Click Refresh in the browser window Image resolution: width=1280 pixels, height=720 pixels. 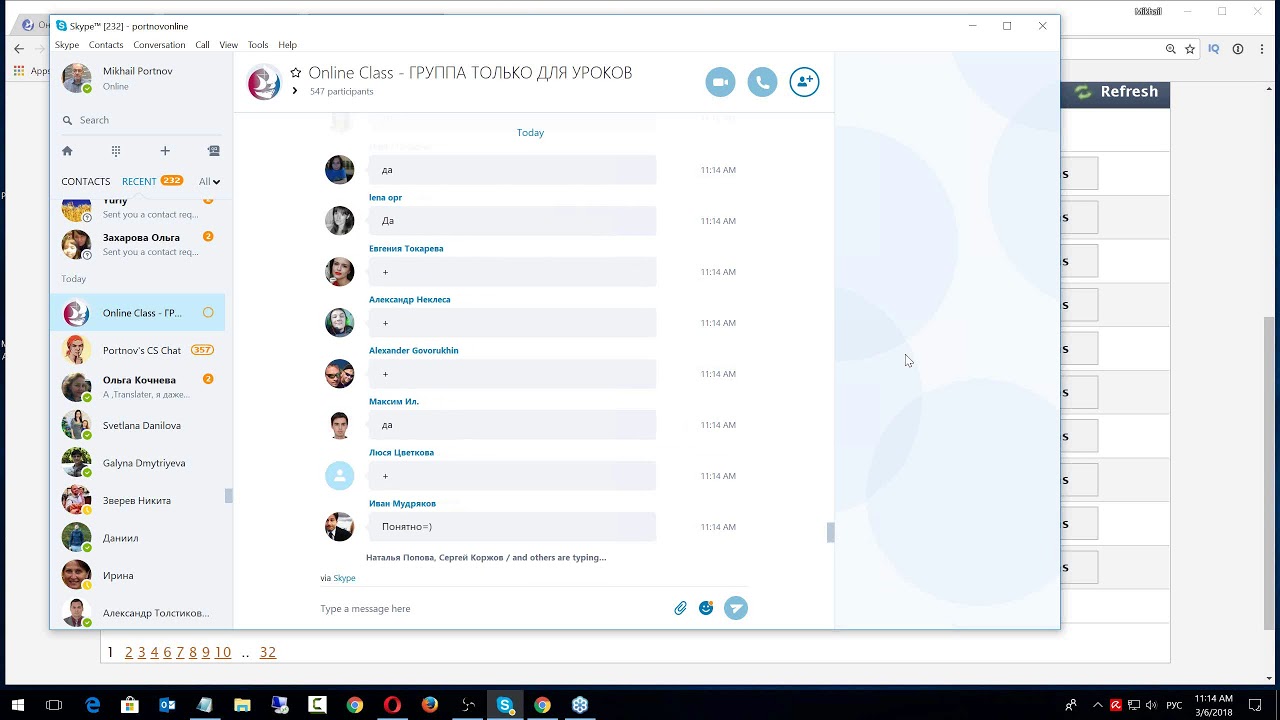[x=1115, y=92]
